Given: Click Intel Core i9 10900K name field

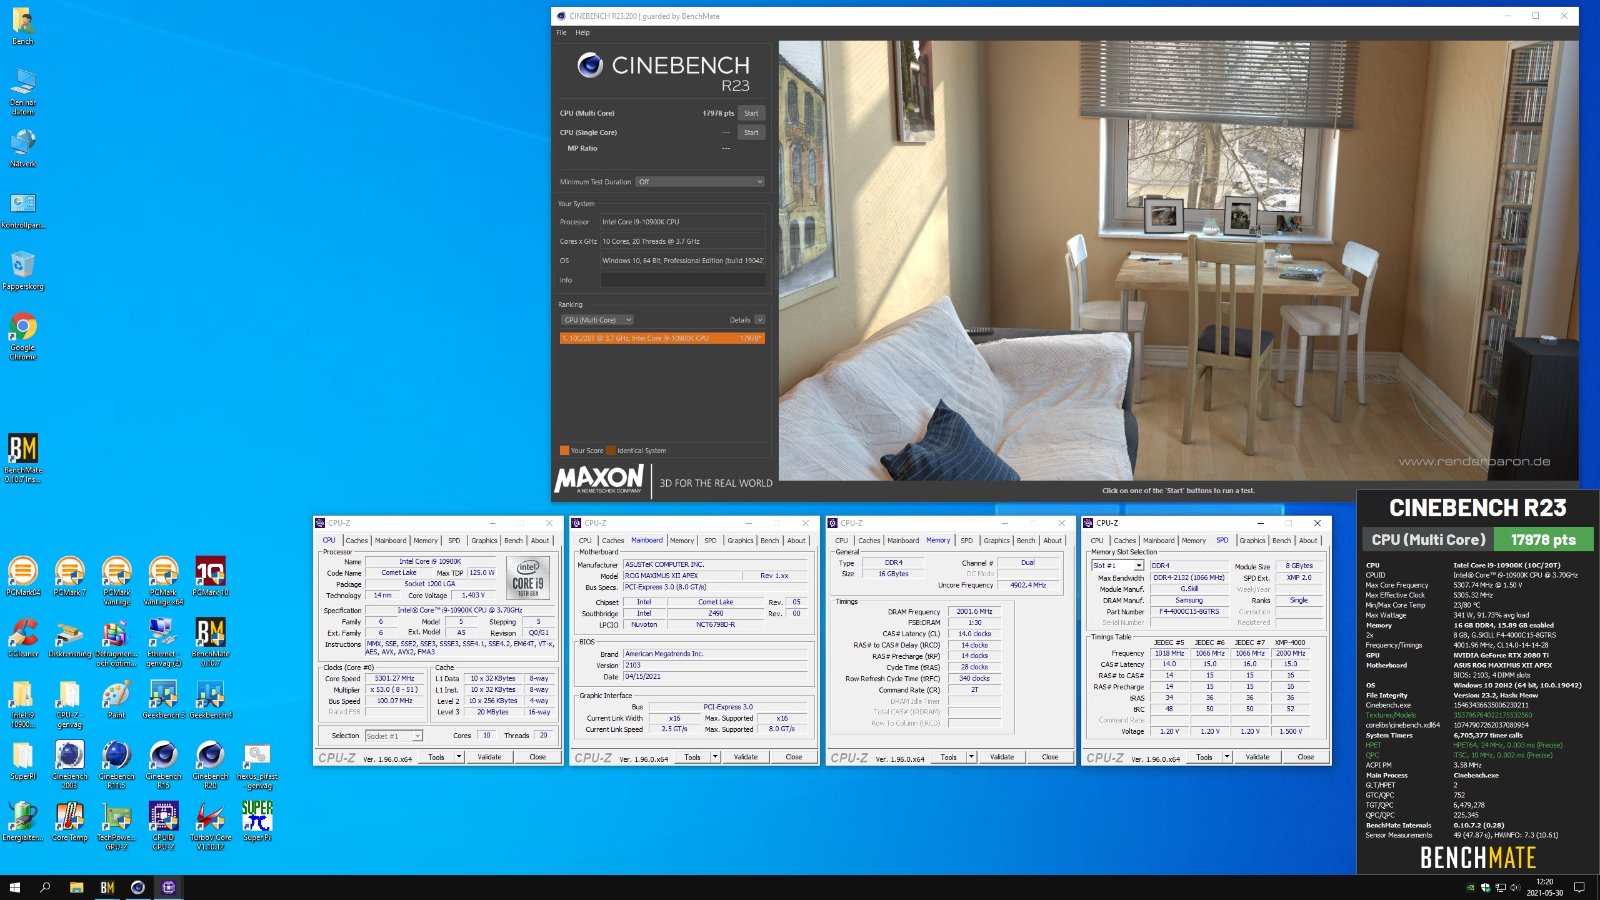Looking at the screenshot, I should pyautogui.click(x=430, y=562).
